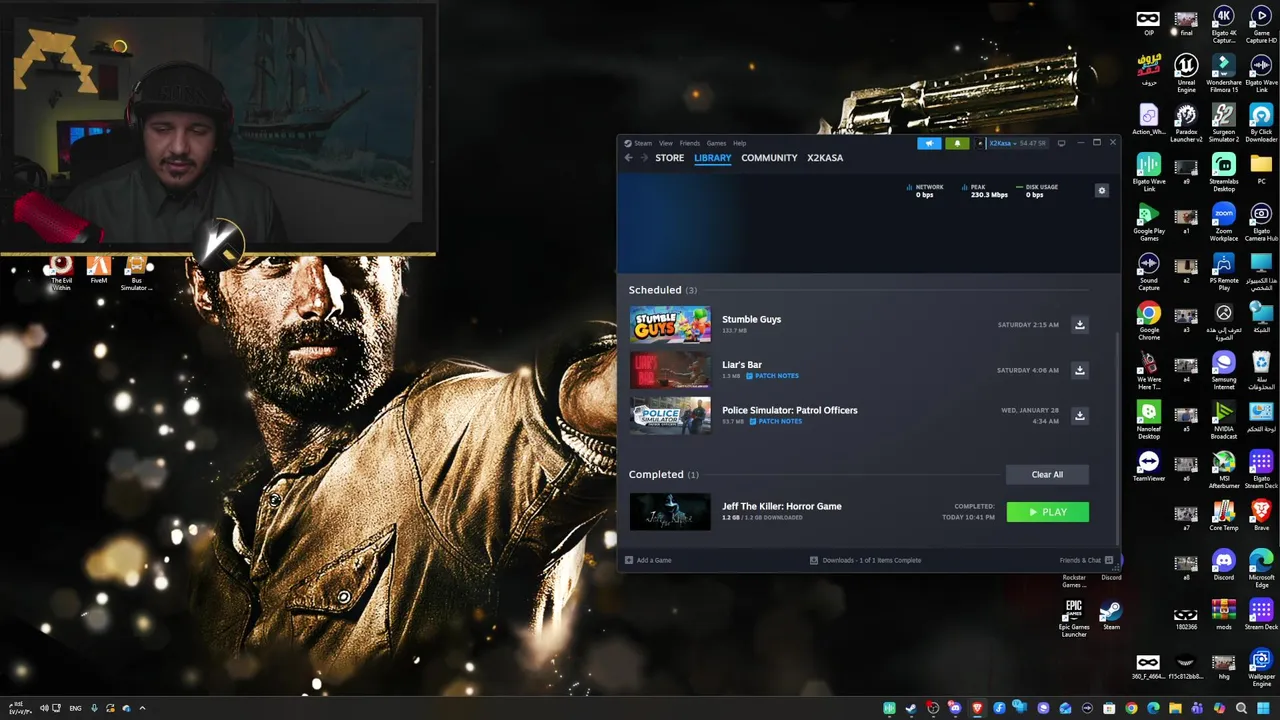Open Friends & Chat panel

pyautogui.click(x=1086, y=560)
